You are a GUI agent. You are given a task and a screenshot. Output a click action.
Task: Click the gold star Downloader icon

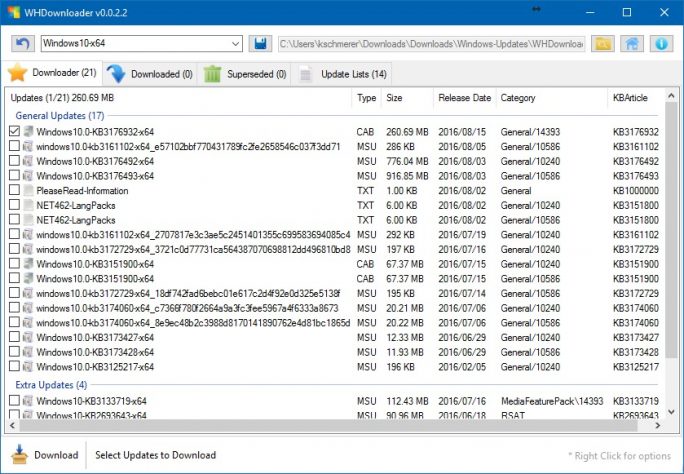point(17,72)
